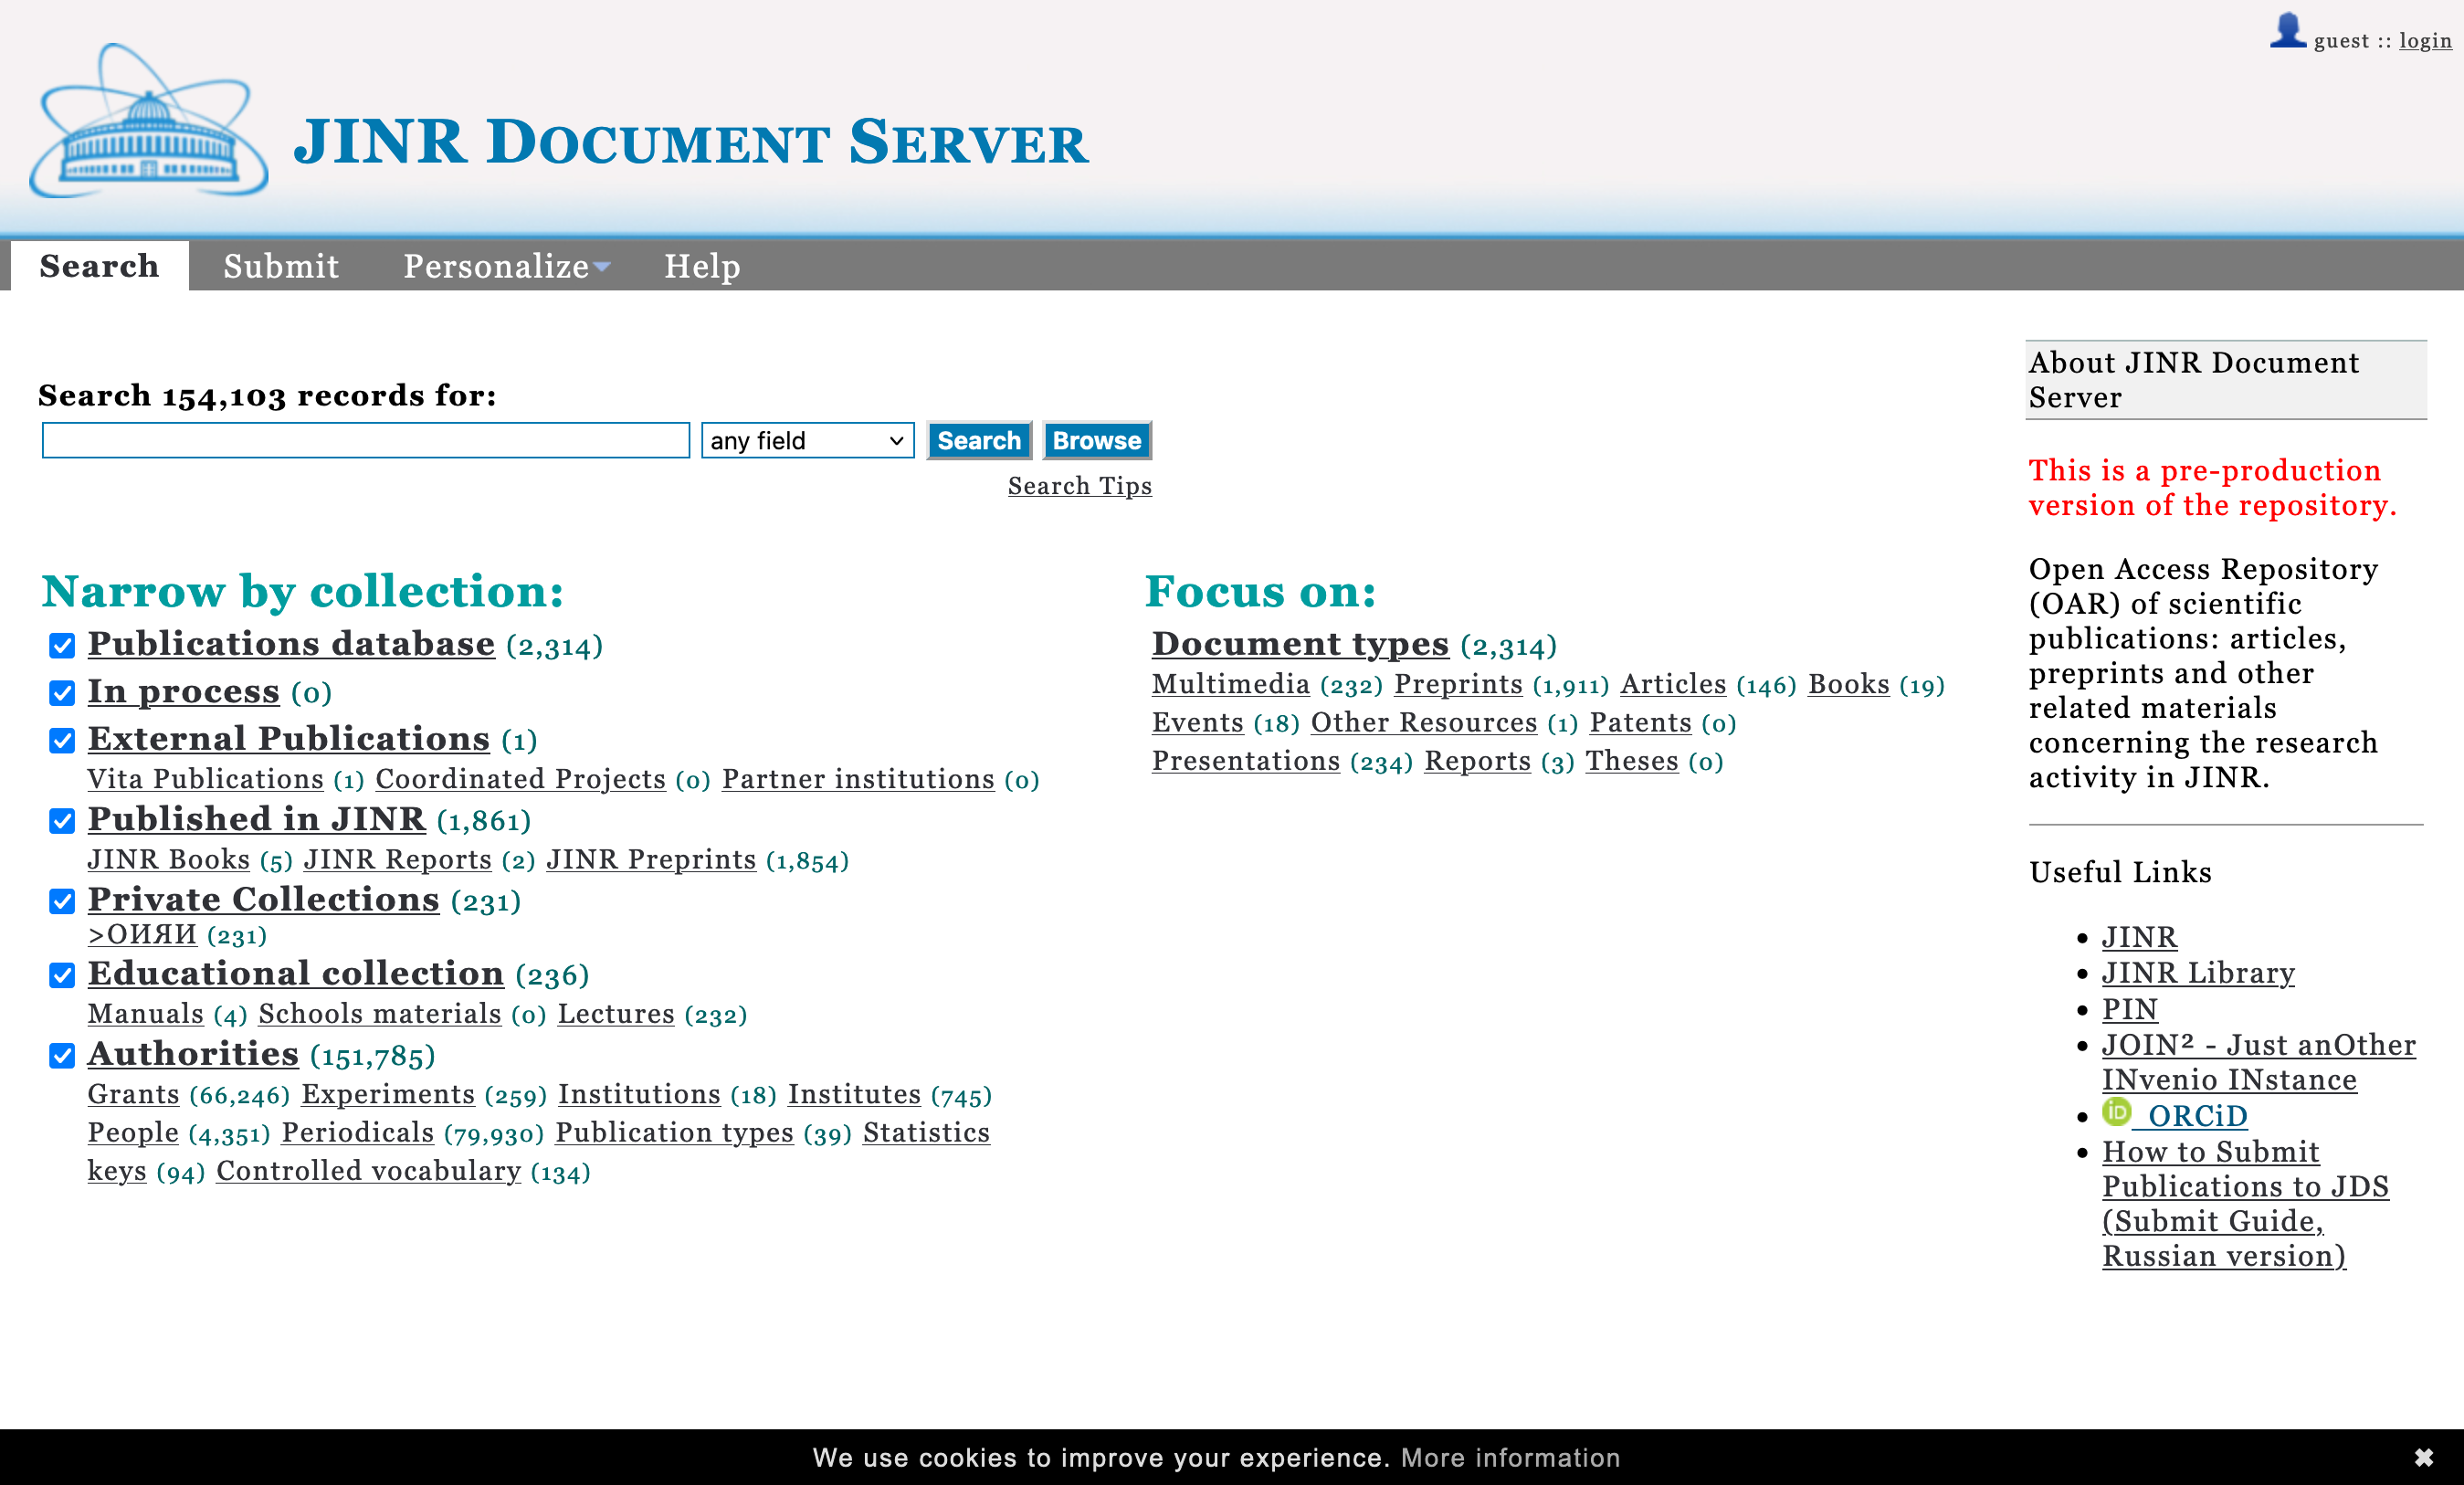
Task: Open Publication types link
Action: 674,1133
